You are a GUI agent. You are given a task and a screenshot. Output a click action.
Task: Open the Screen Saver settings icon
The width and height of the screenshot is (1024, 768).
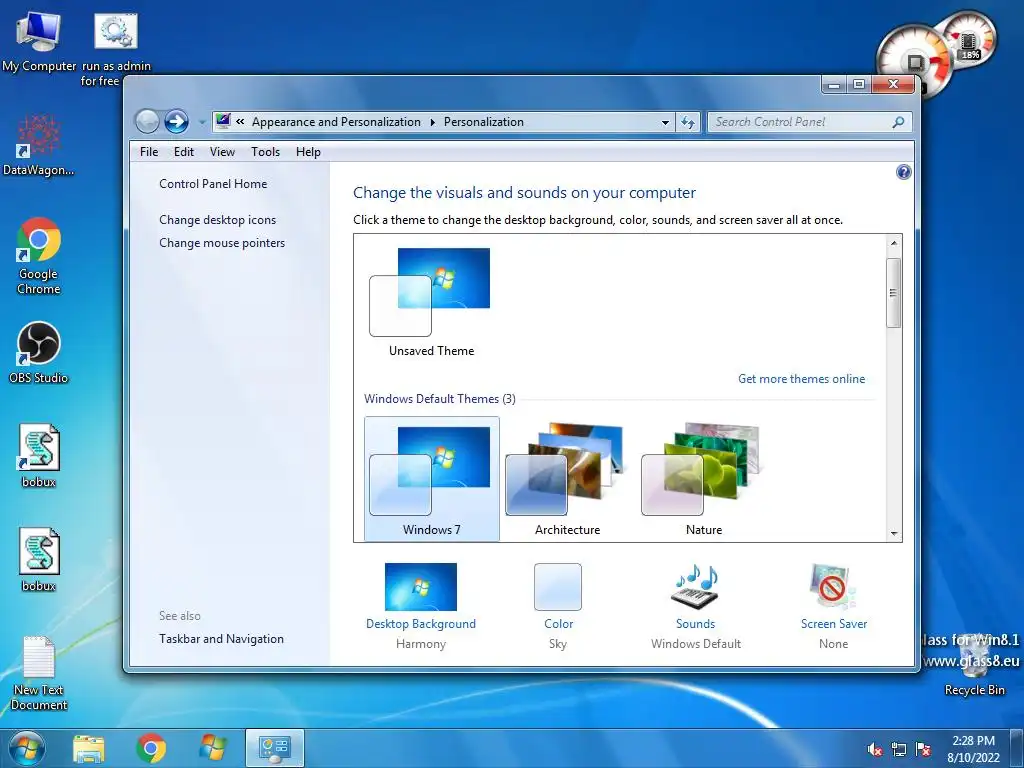pyautogui.click(x=833, y=586)
